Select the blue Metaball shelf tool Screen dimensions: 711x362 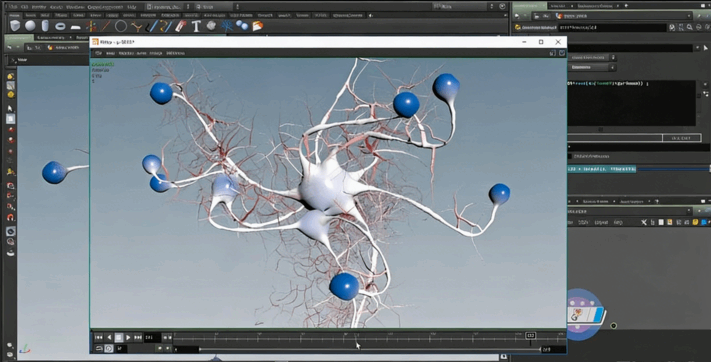242,25
